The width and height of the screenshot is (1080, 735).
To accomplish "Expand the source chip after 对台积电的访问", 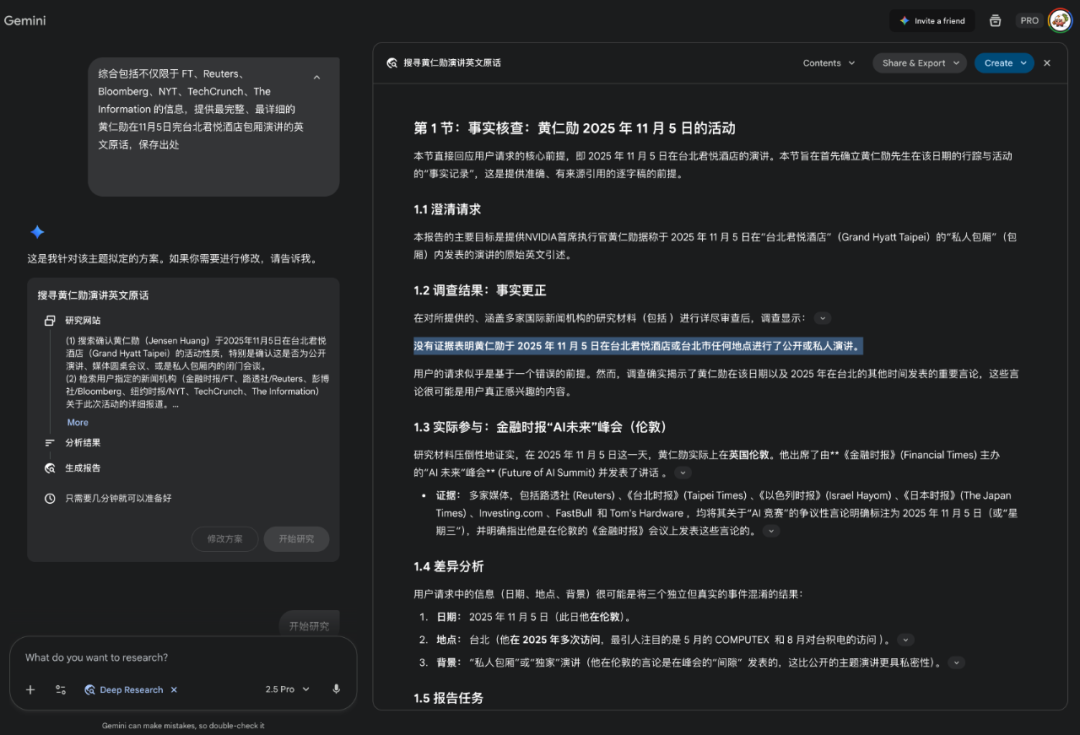I will click(x=906, y=640).
